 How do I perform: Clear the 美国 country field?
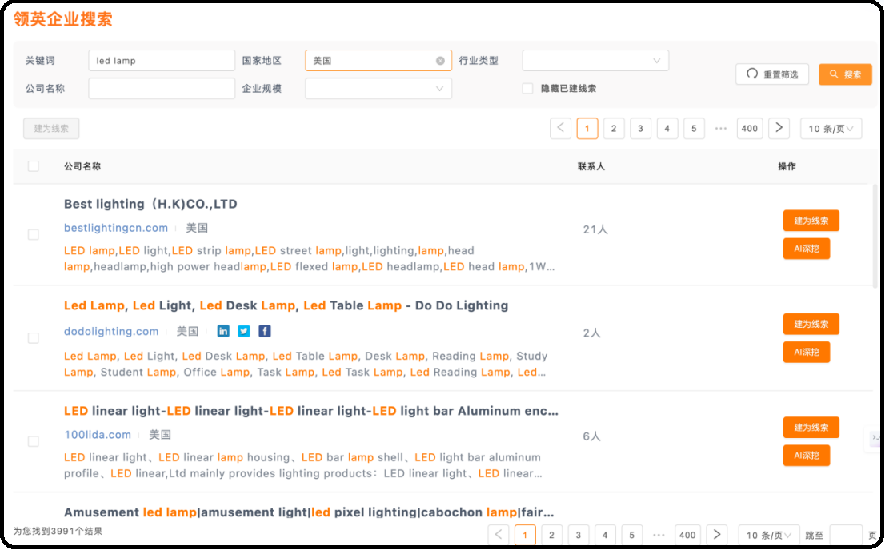coord(440,61)
